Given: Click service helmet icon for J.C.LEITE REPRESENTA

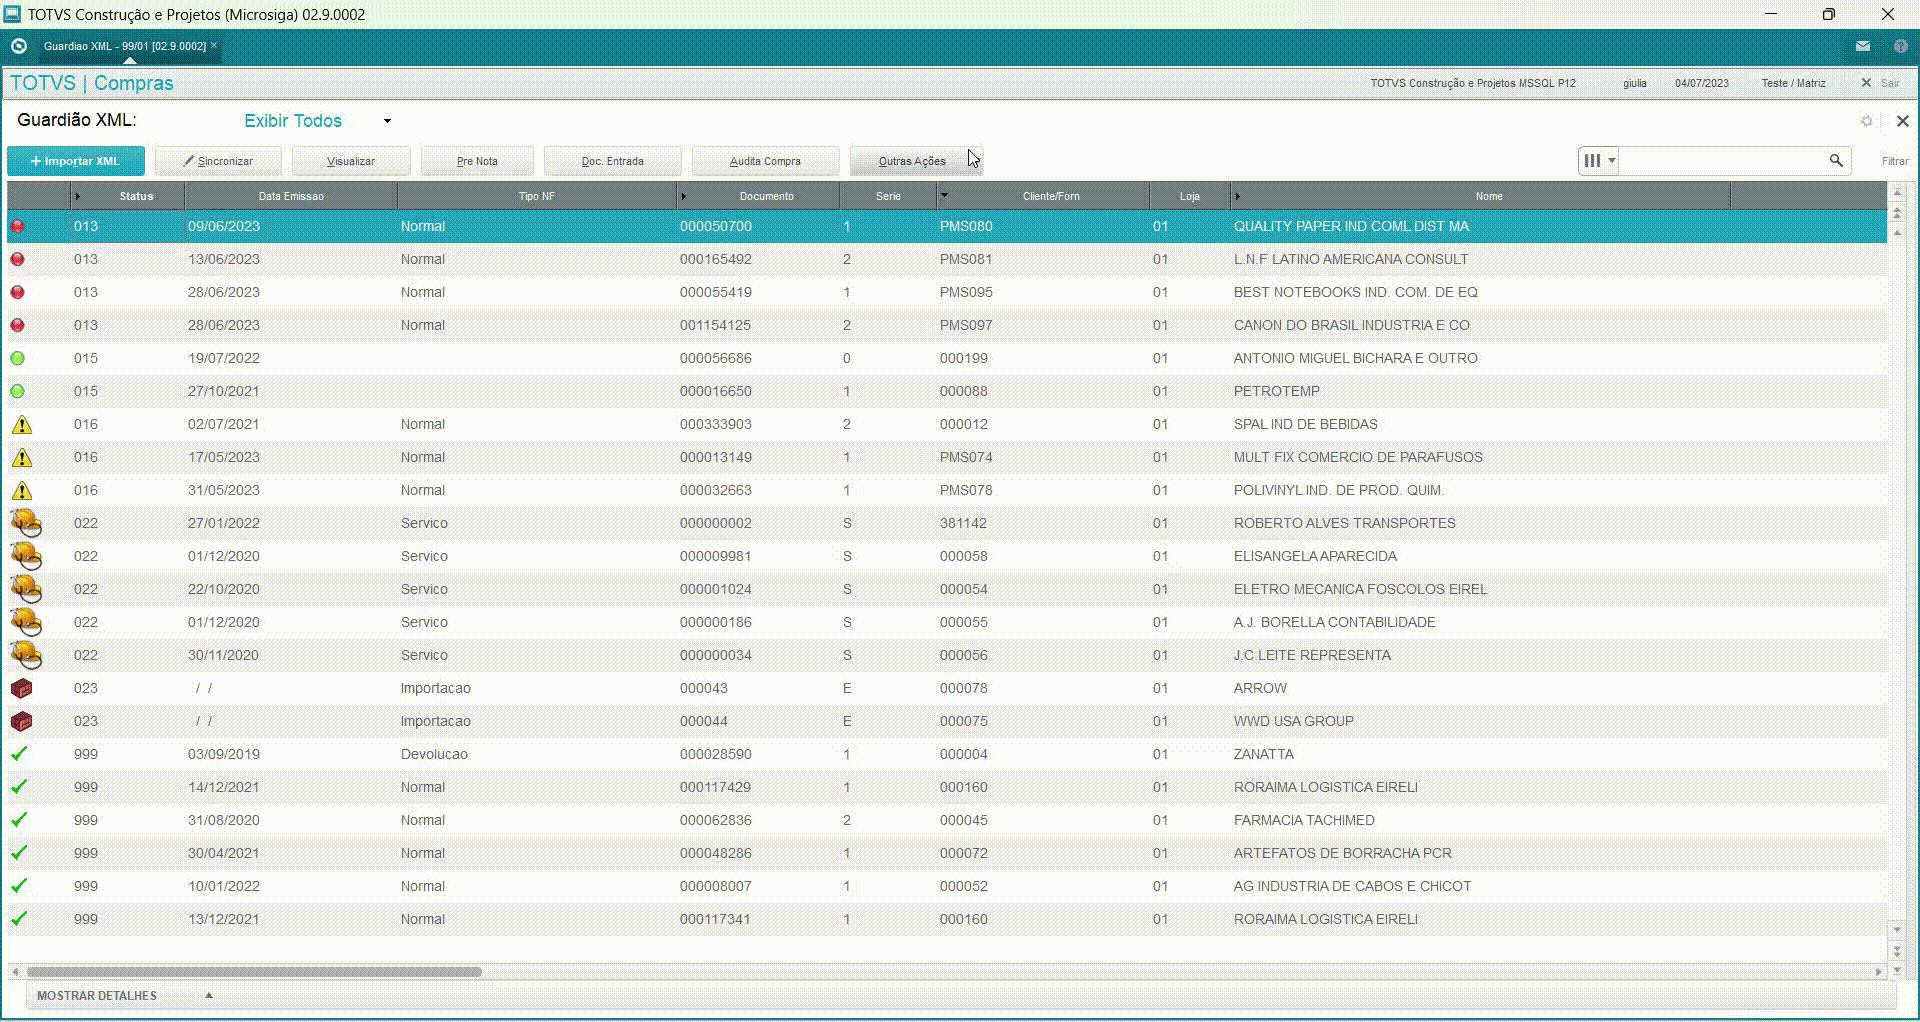Looking at the screenshot, I should point(26,655).
